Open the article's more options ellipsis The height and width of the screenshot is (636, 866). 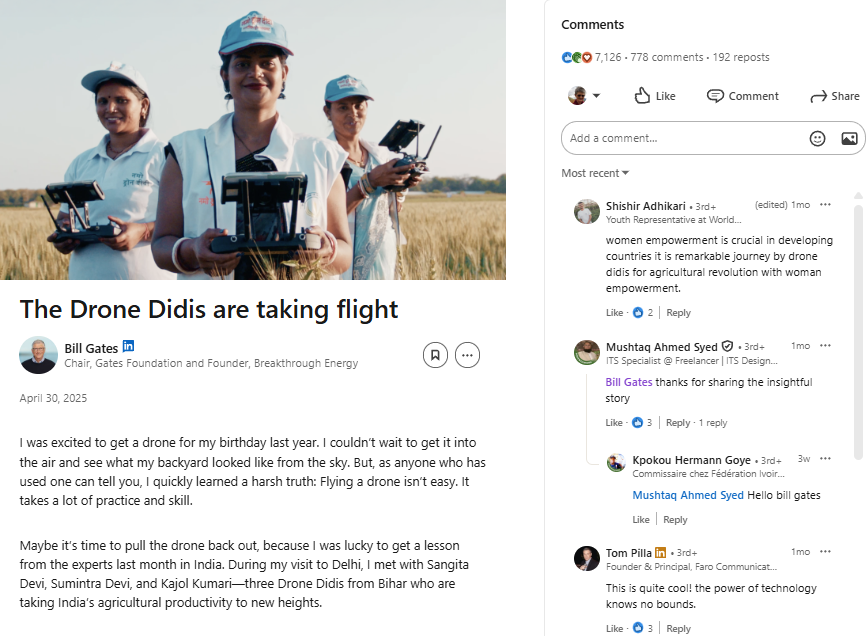pyautogui.click(x=467, y=354)
